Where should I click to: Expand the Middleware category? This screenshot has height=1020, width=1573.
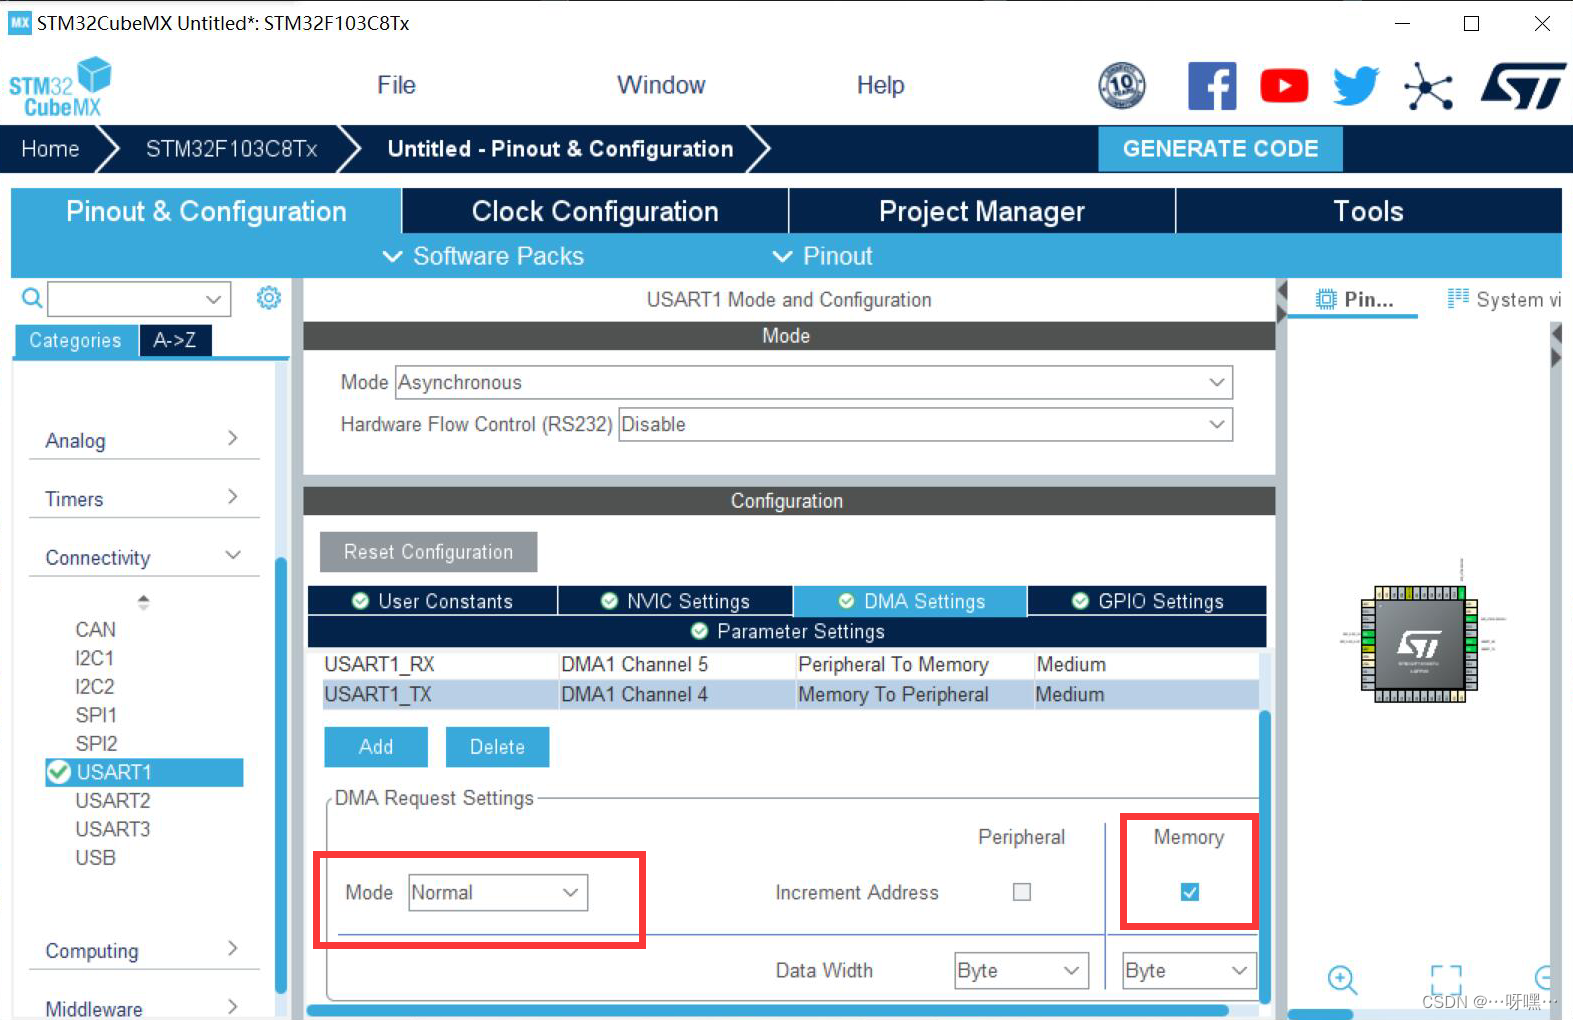[x=144, y=1008]
